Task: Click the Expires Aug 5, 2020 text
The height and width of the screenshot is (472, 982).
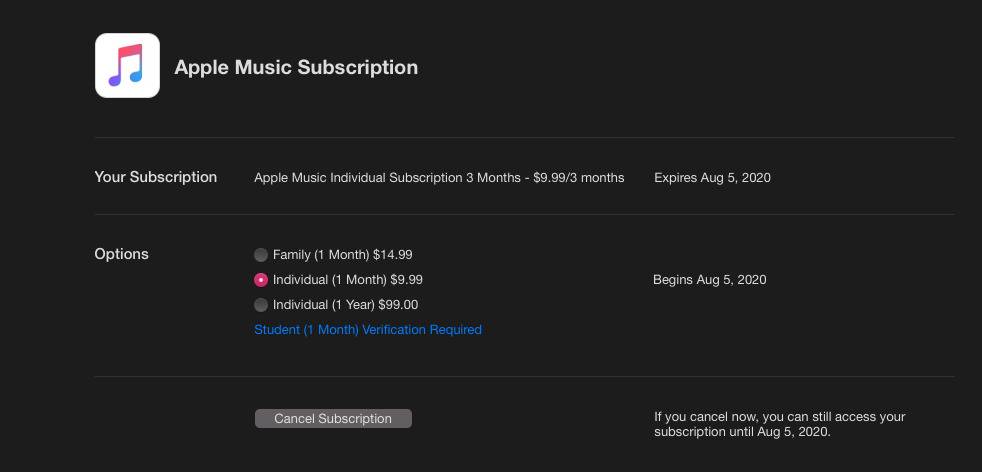Action: coord(712,178)
